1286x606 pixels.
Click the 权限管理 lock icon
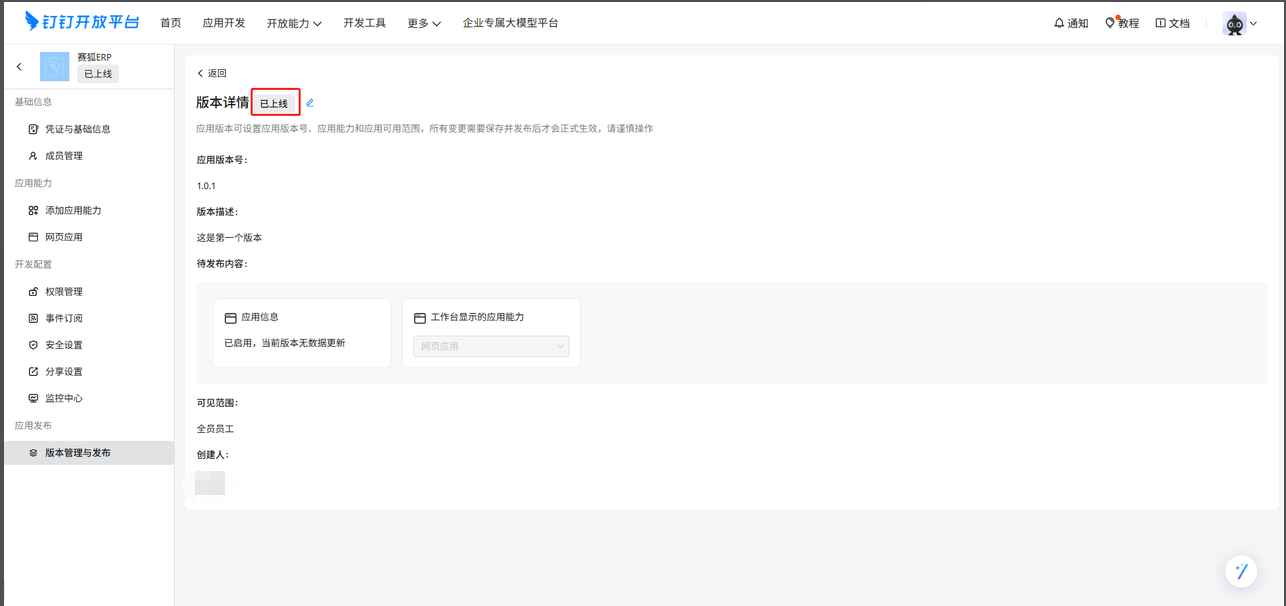(x=33, y=292)
